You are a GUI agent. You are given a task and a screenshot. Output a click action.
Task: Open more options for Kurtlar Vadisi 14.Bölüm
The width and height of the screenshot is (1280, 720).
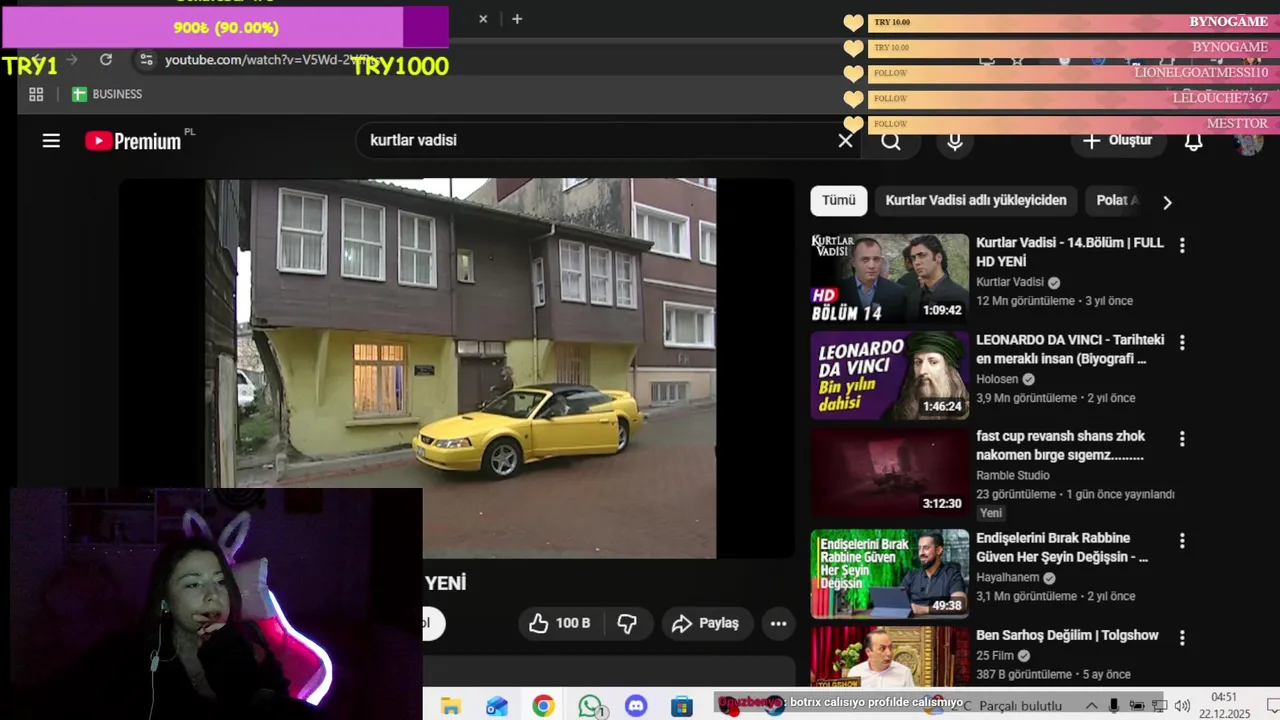1182,245
